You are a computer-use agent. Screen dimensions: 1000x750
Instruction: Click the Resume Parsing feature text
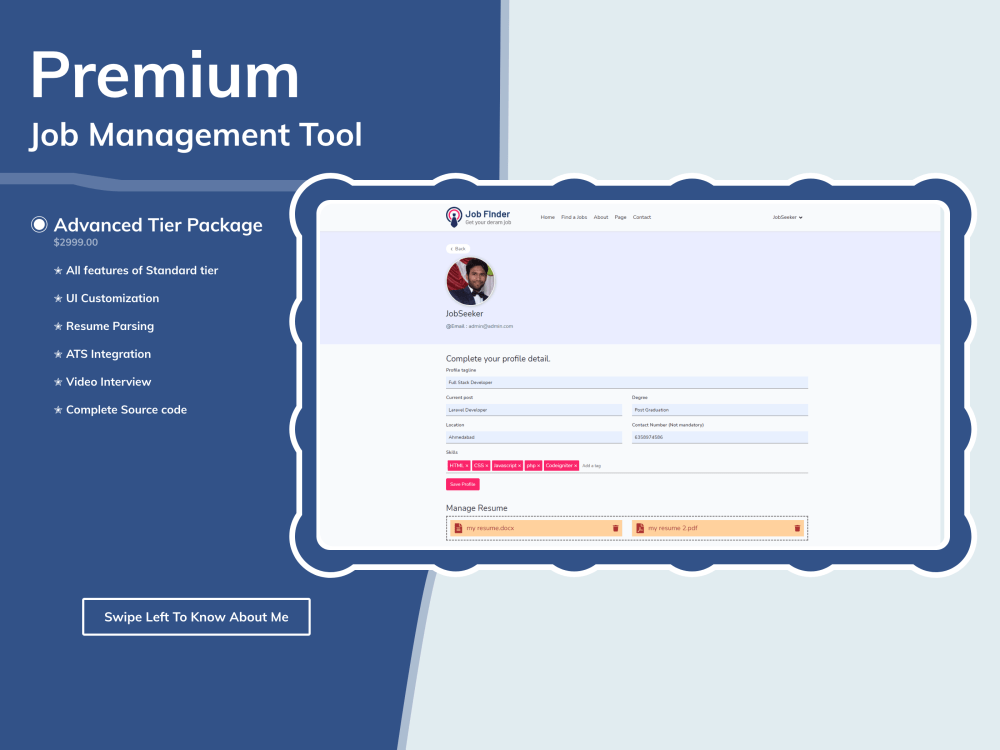(110, 326)
